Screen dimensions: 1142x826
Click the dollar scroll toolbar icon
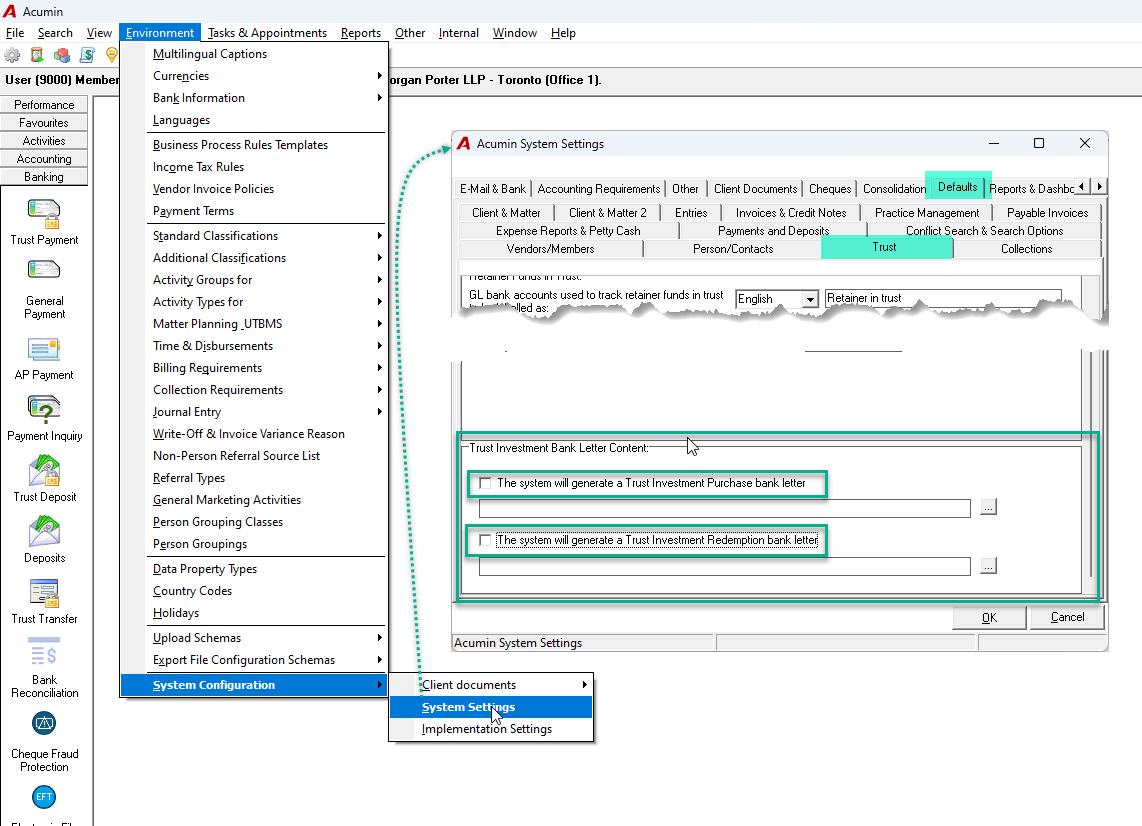tap(87, 55)
